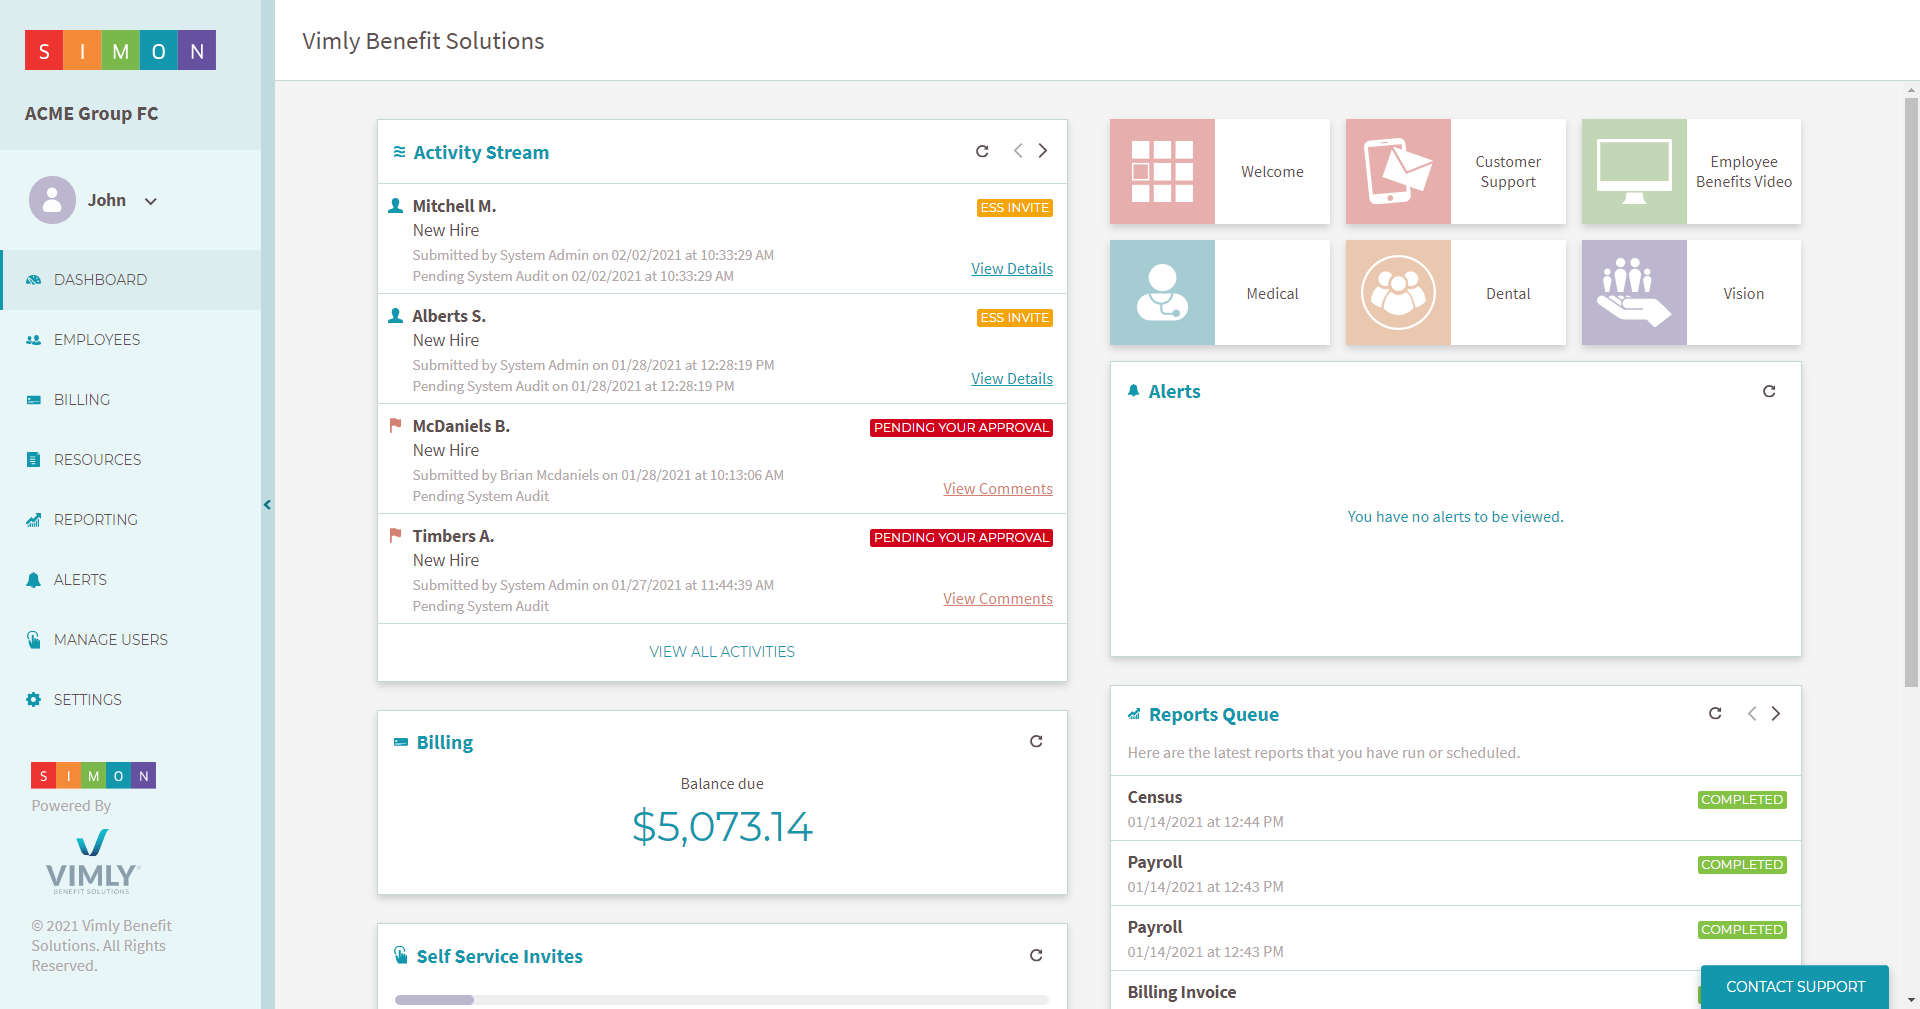1920x1009 pixels.
Task: Open the Alerts section from the sidebar
Action: coord(80,579)
